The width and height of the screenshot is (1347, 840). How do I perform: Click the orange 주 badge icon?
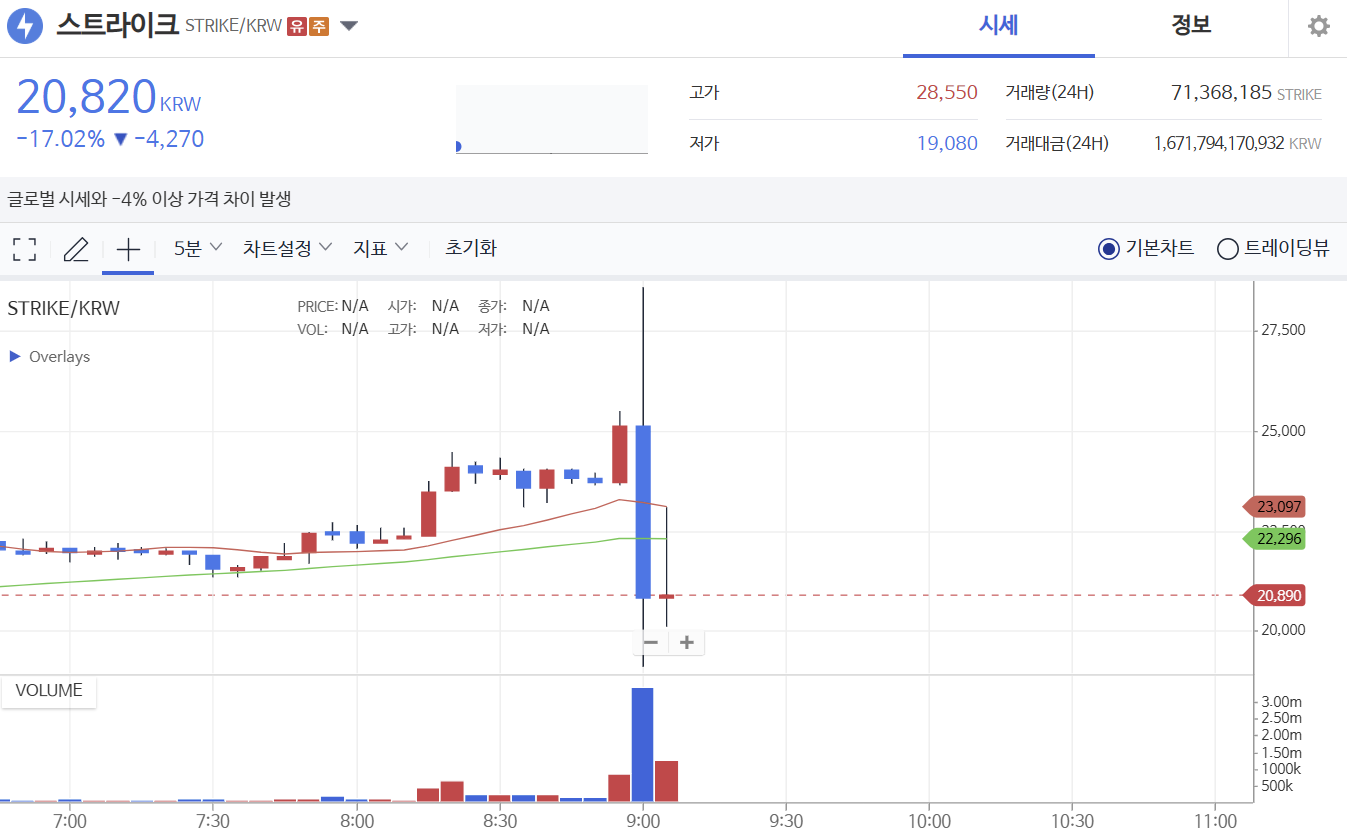(319, 26)
